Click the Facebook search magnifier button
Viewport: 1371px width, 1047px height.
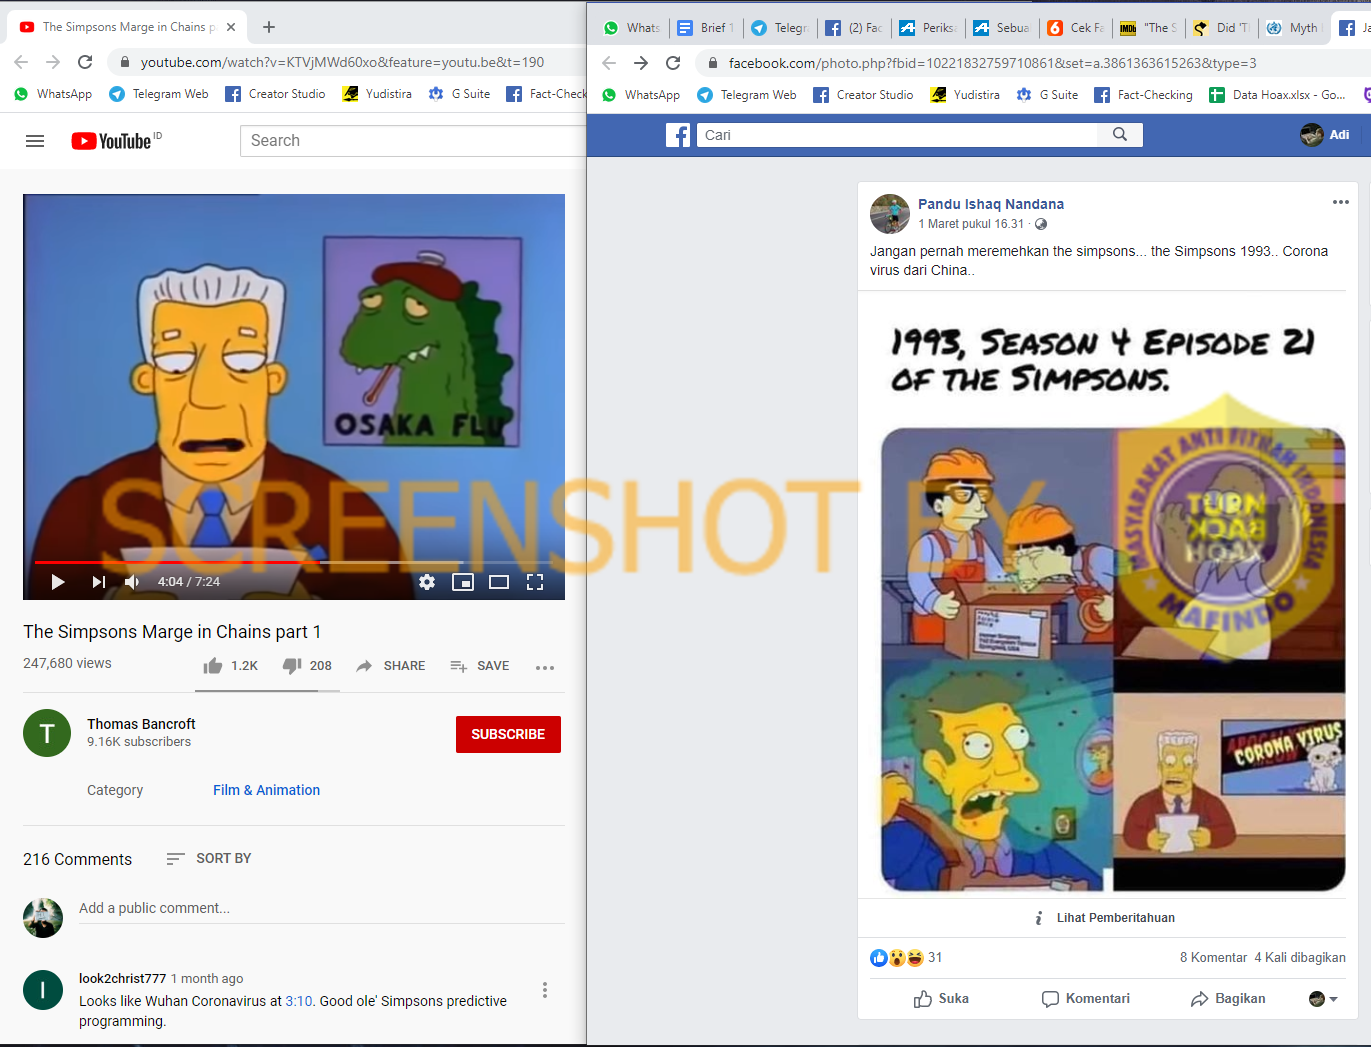point(1120,135)
